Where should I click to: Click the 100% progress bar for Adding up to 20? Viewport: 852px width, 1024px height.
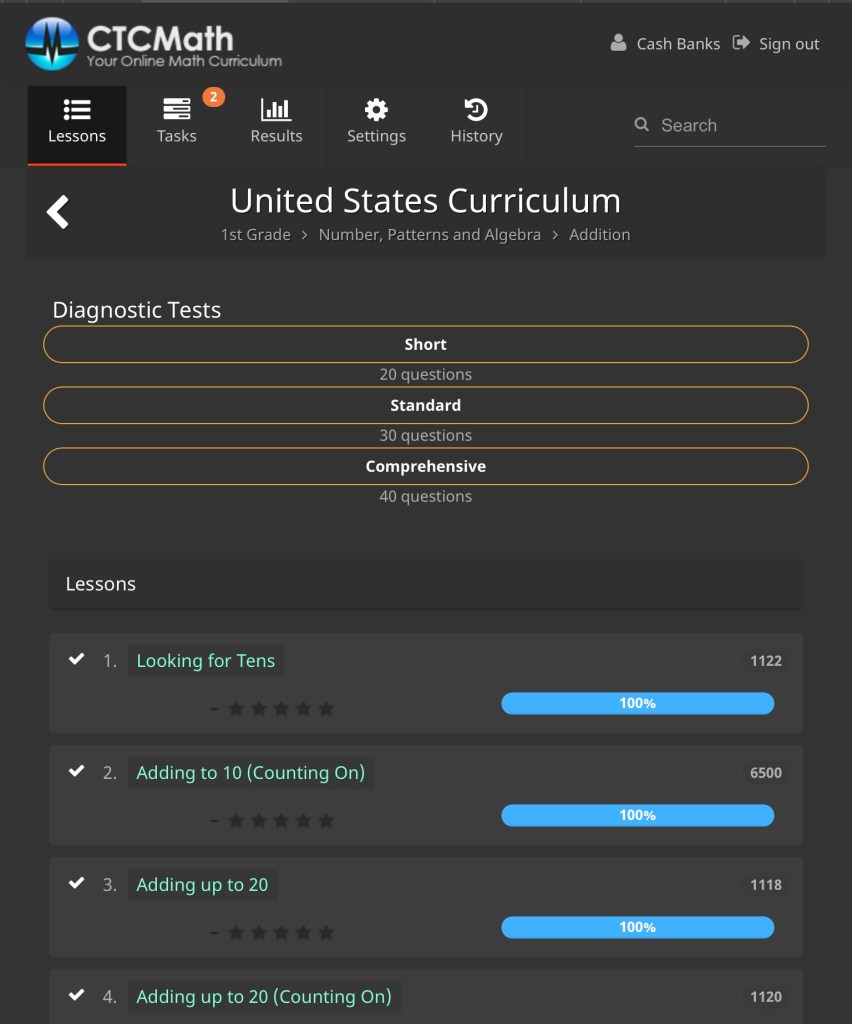click(637, 927)
